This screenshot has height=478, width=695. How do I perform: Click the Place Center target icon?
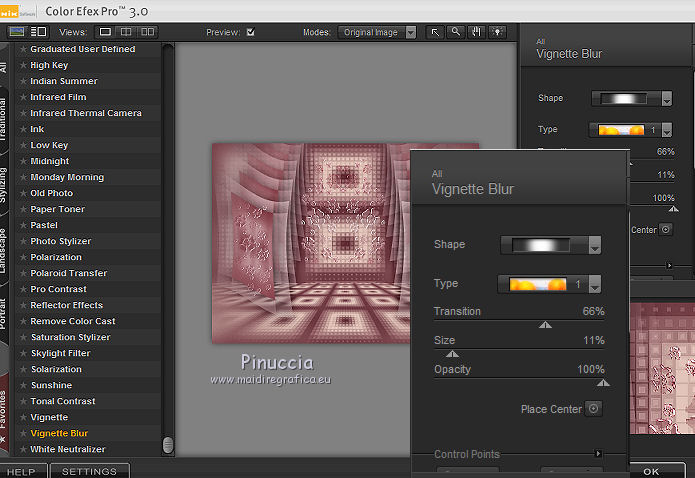pyautogui.click(x=593, y=409)
